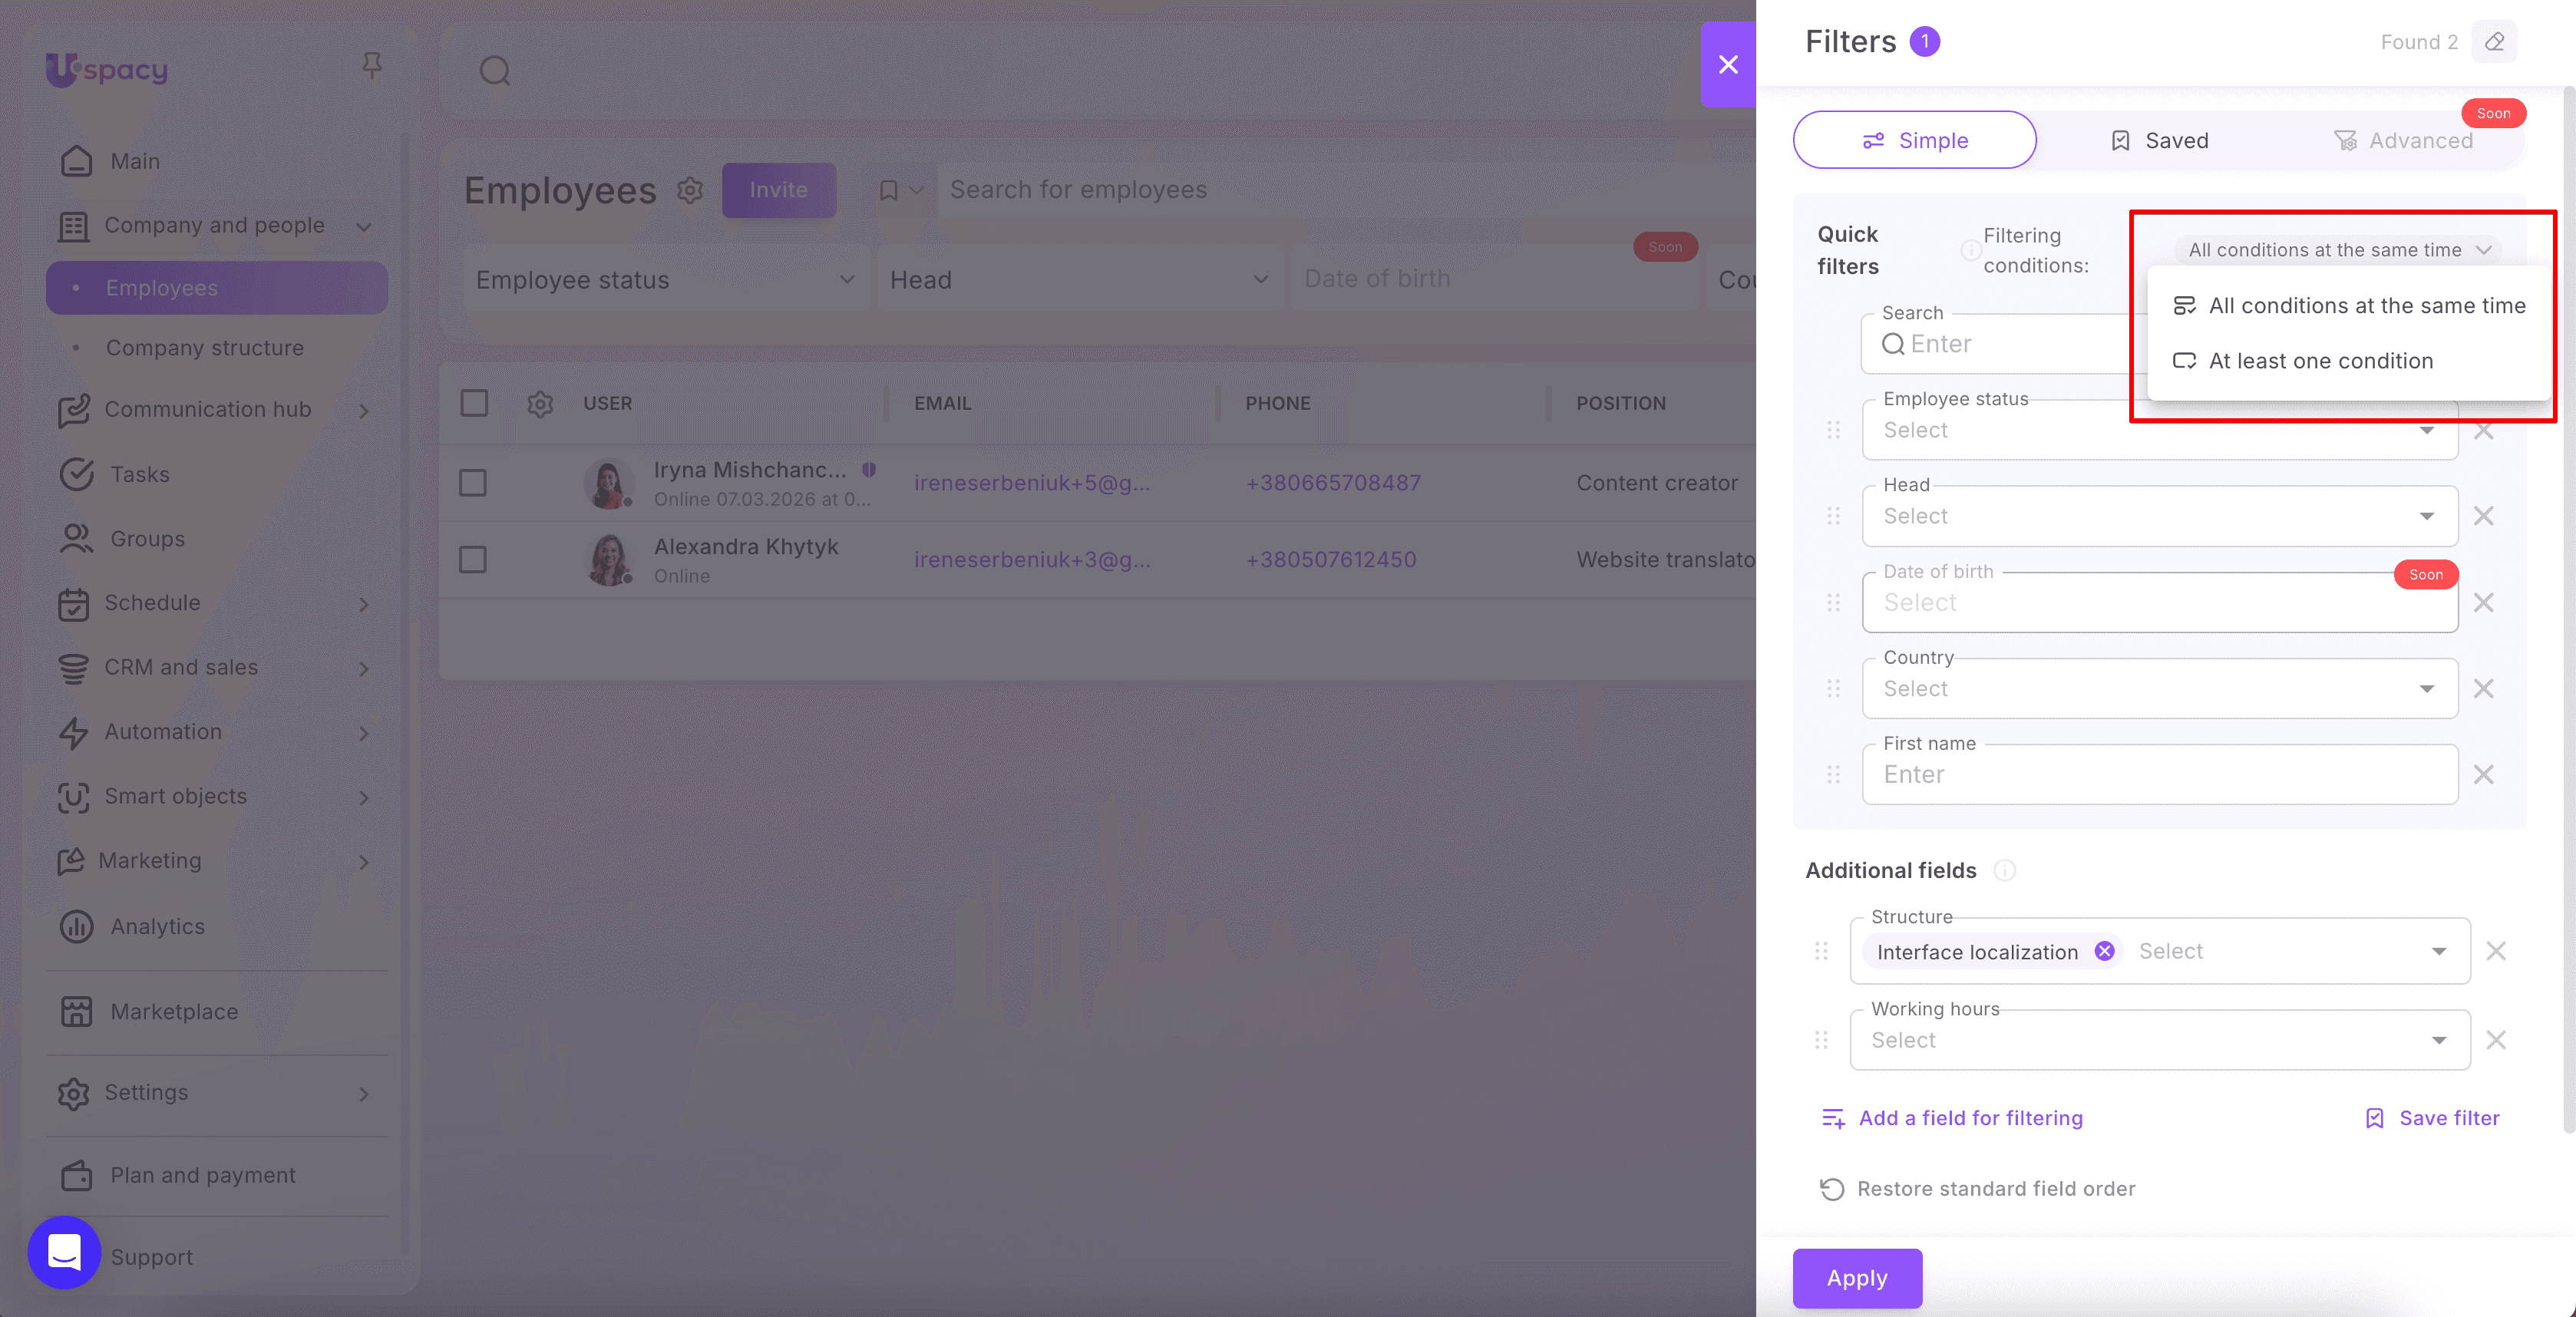Remove the Head filter field
This screenshot has width=2576, height=1317.
click(x=2483, y=516)
